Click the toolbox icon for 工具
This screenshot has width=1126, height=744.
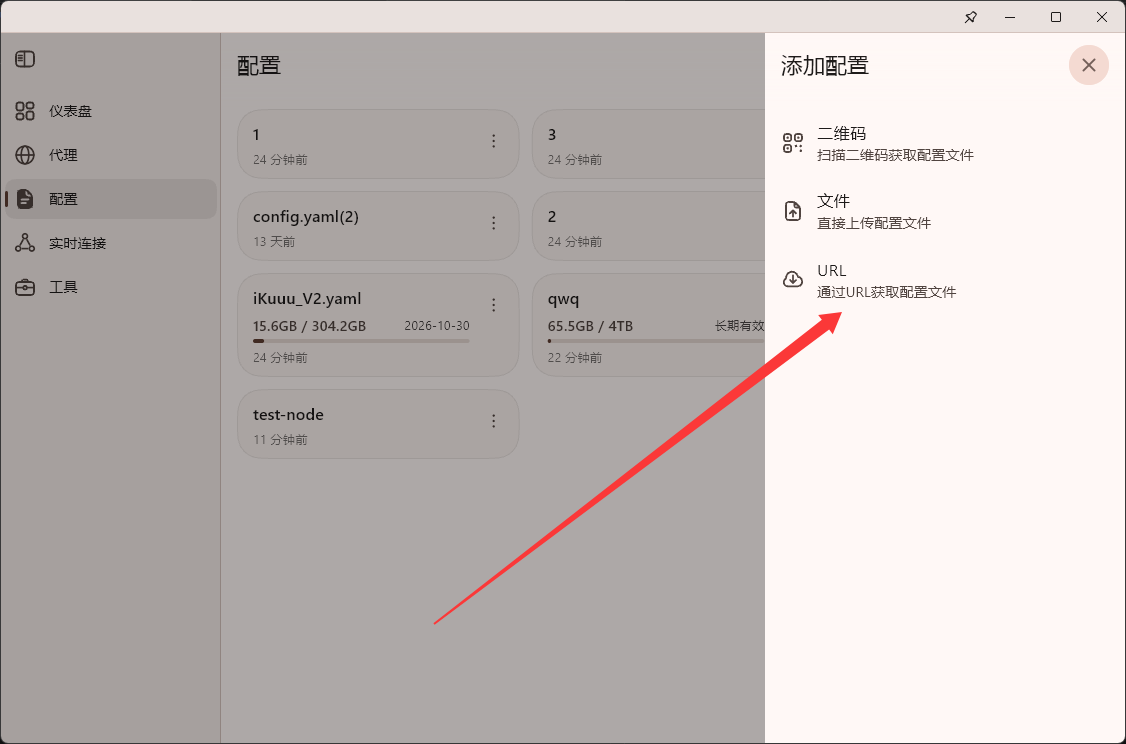point(25,287)
